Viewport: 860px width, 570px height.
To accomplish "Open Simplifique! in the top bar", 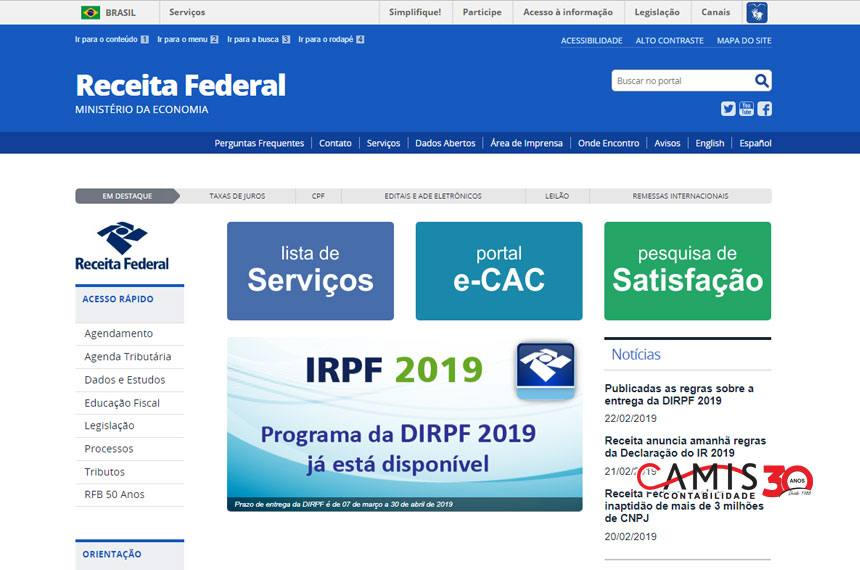I will pyautogui.click(x=415, y=12).
